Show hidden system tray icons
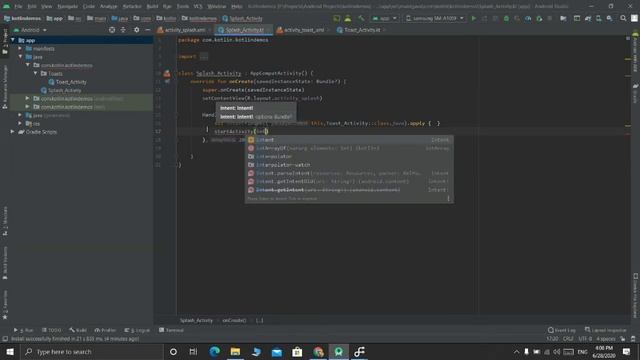 (516, 351)
